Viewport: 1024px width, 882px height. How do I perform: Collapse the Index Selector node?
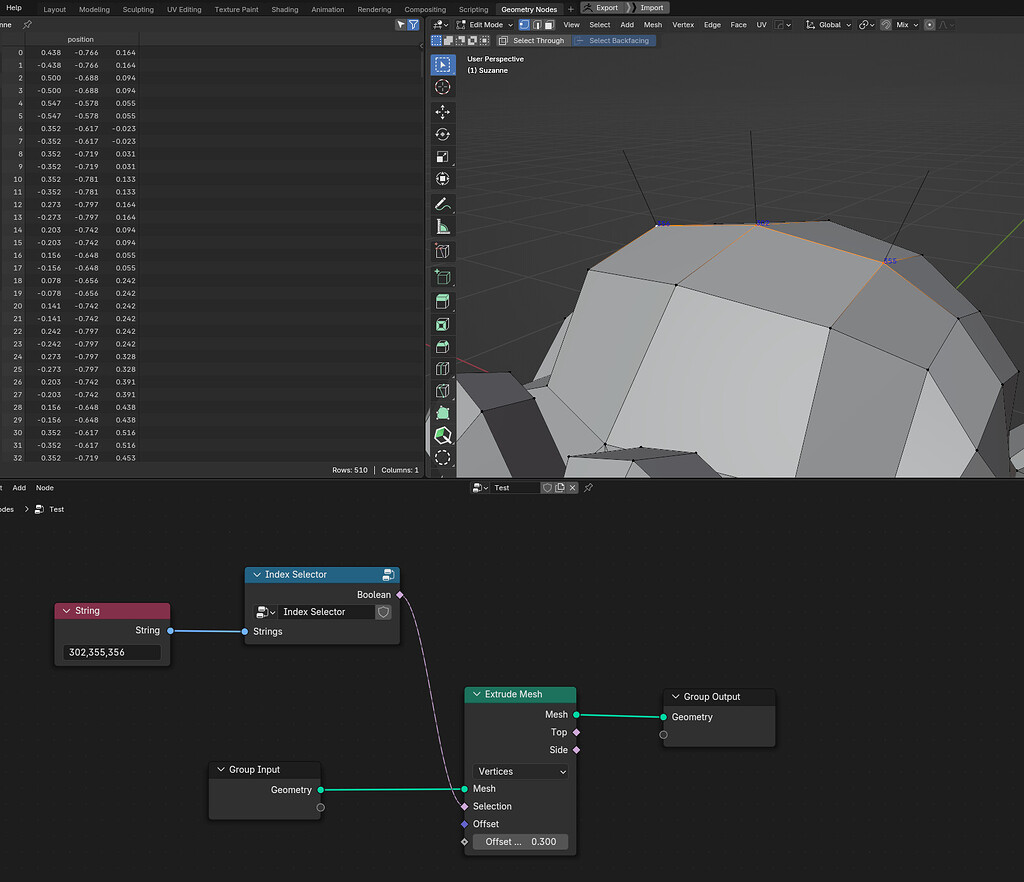(x=257, y=575)
